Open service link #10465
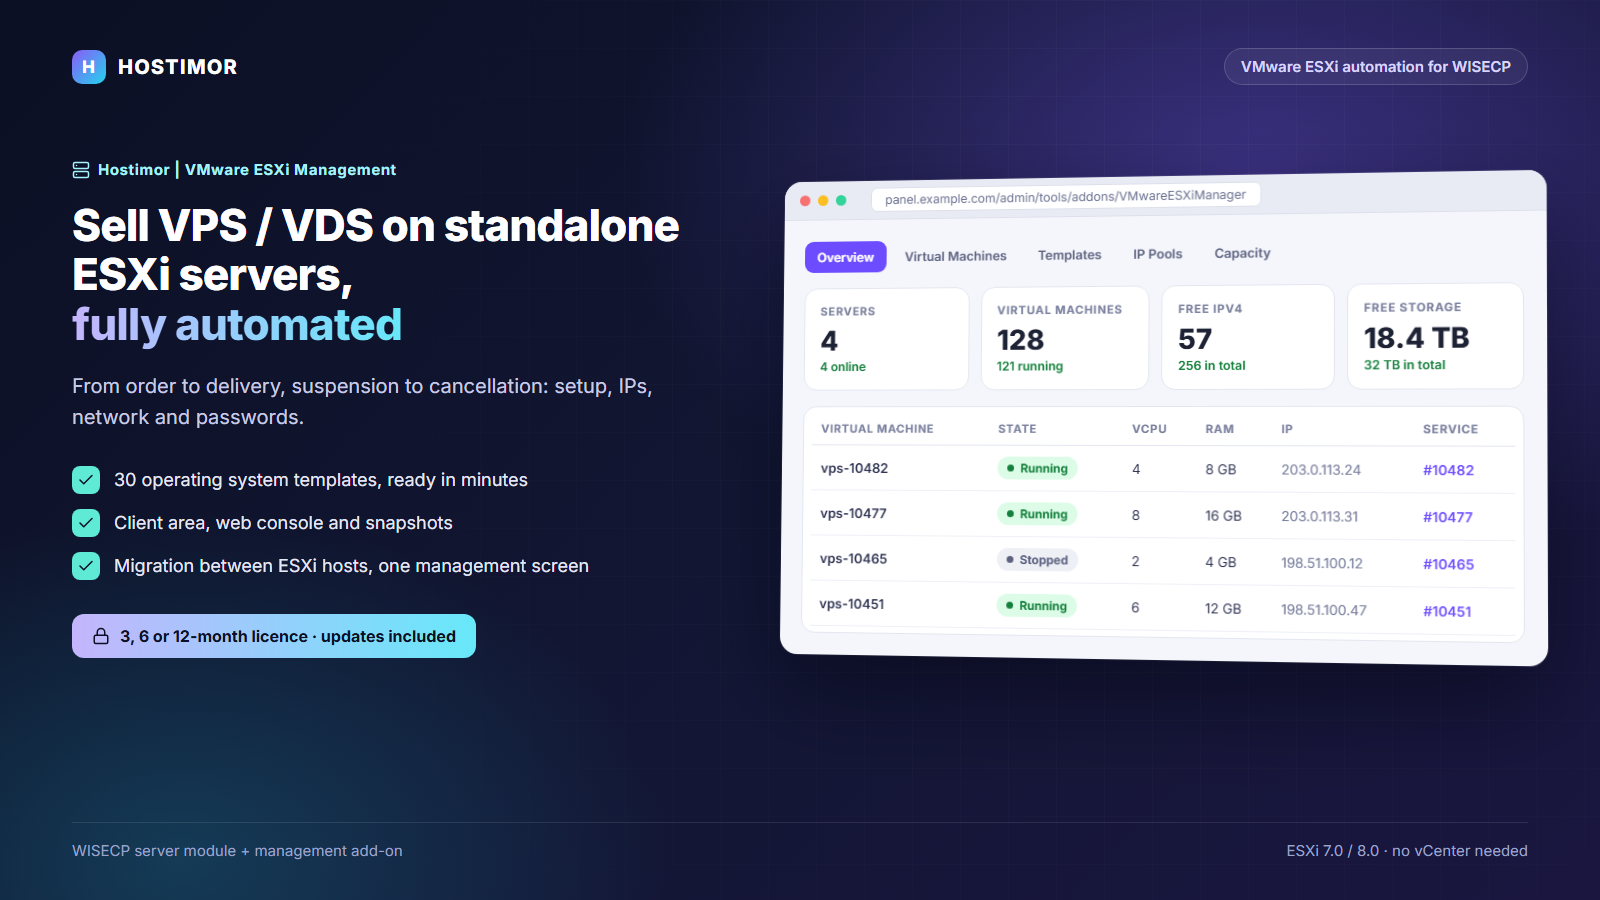The width and height of the screenshot is (1600, 900). coord(1448,564)
